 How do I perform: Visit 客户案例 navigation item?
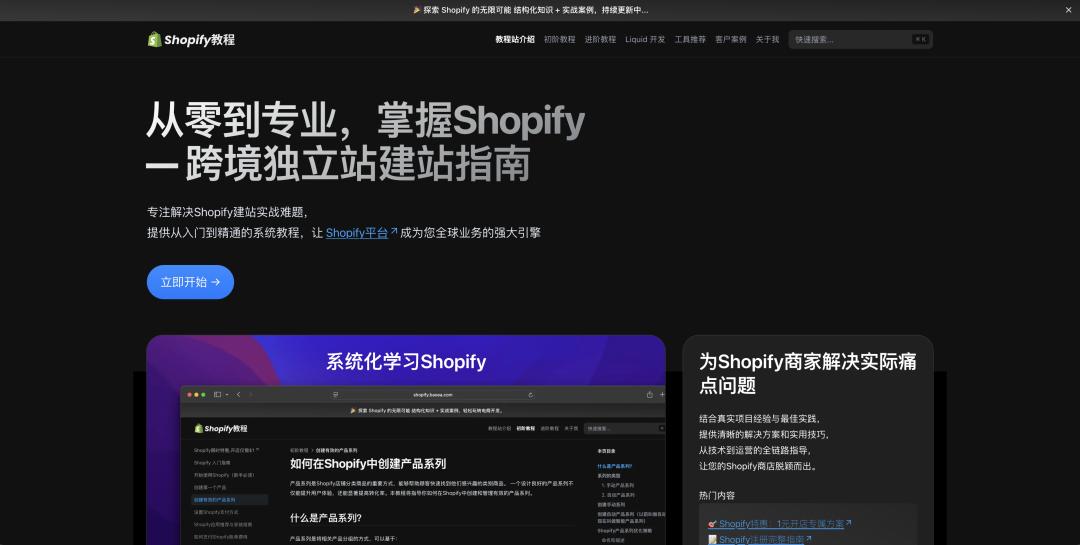pos(730,39)
